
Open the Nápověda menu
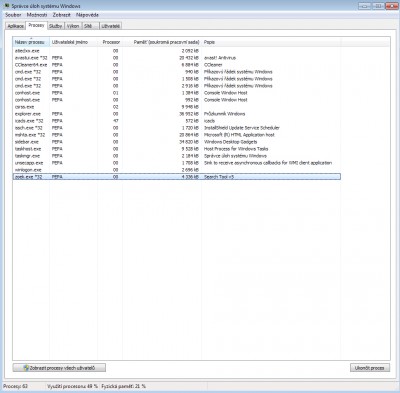coord(87,15)
